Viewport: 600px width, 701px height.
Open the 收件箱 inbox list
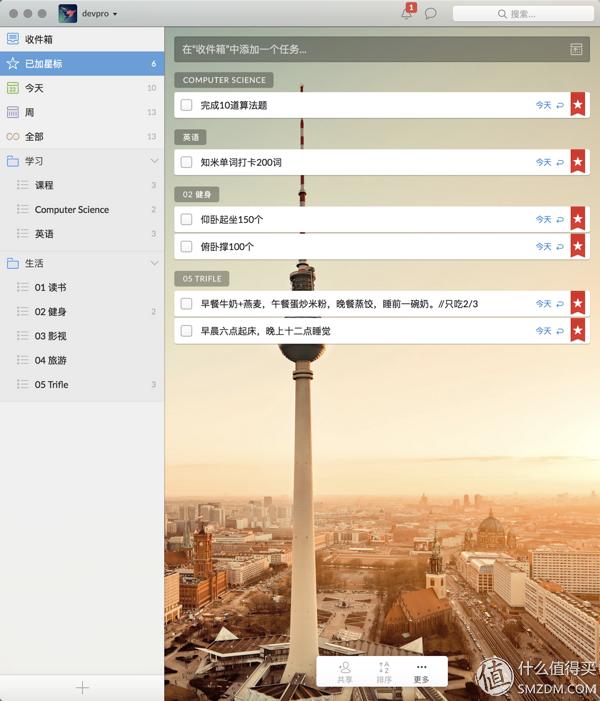coord(82,39)
